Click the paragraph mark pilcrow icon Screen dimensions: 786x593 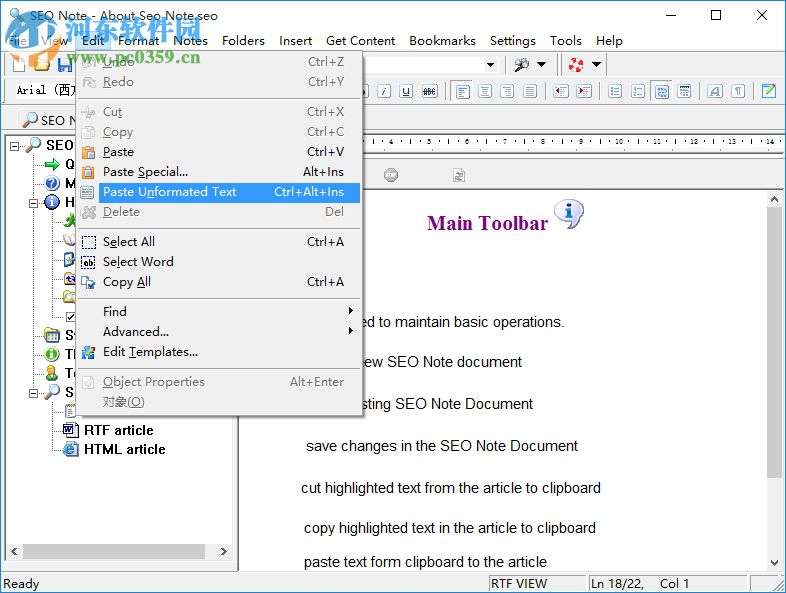(738, 91)
